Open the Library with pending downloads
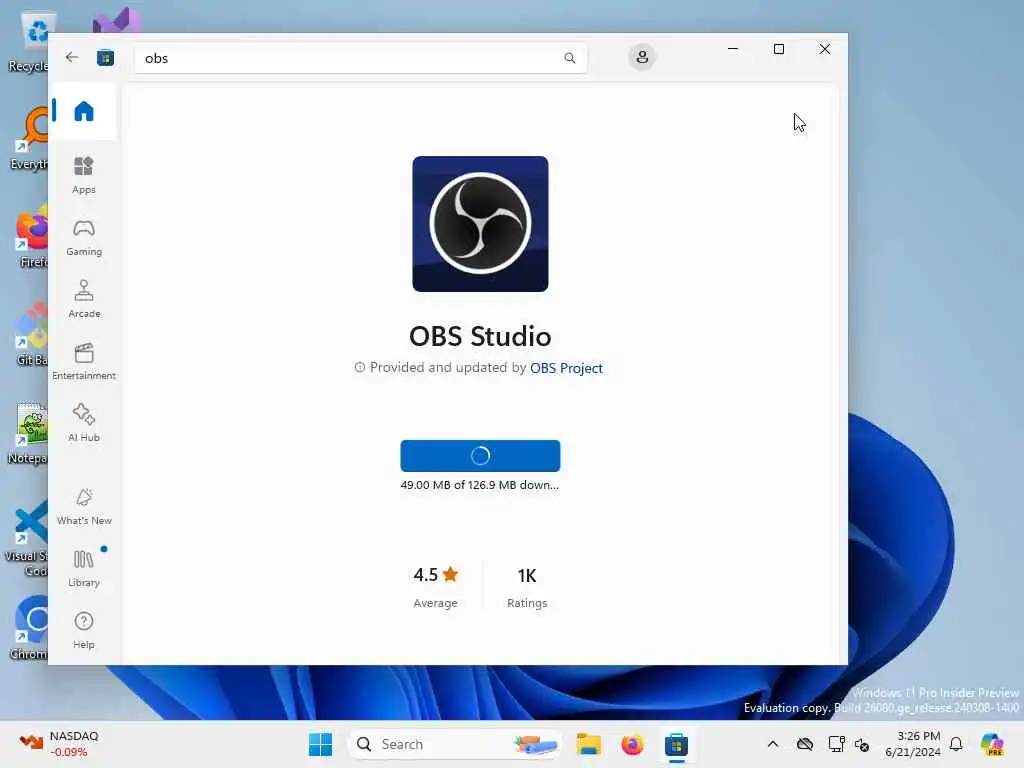 [x=84, y=568]
